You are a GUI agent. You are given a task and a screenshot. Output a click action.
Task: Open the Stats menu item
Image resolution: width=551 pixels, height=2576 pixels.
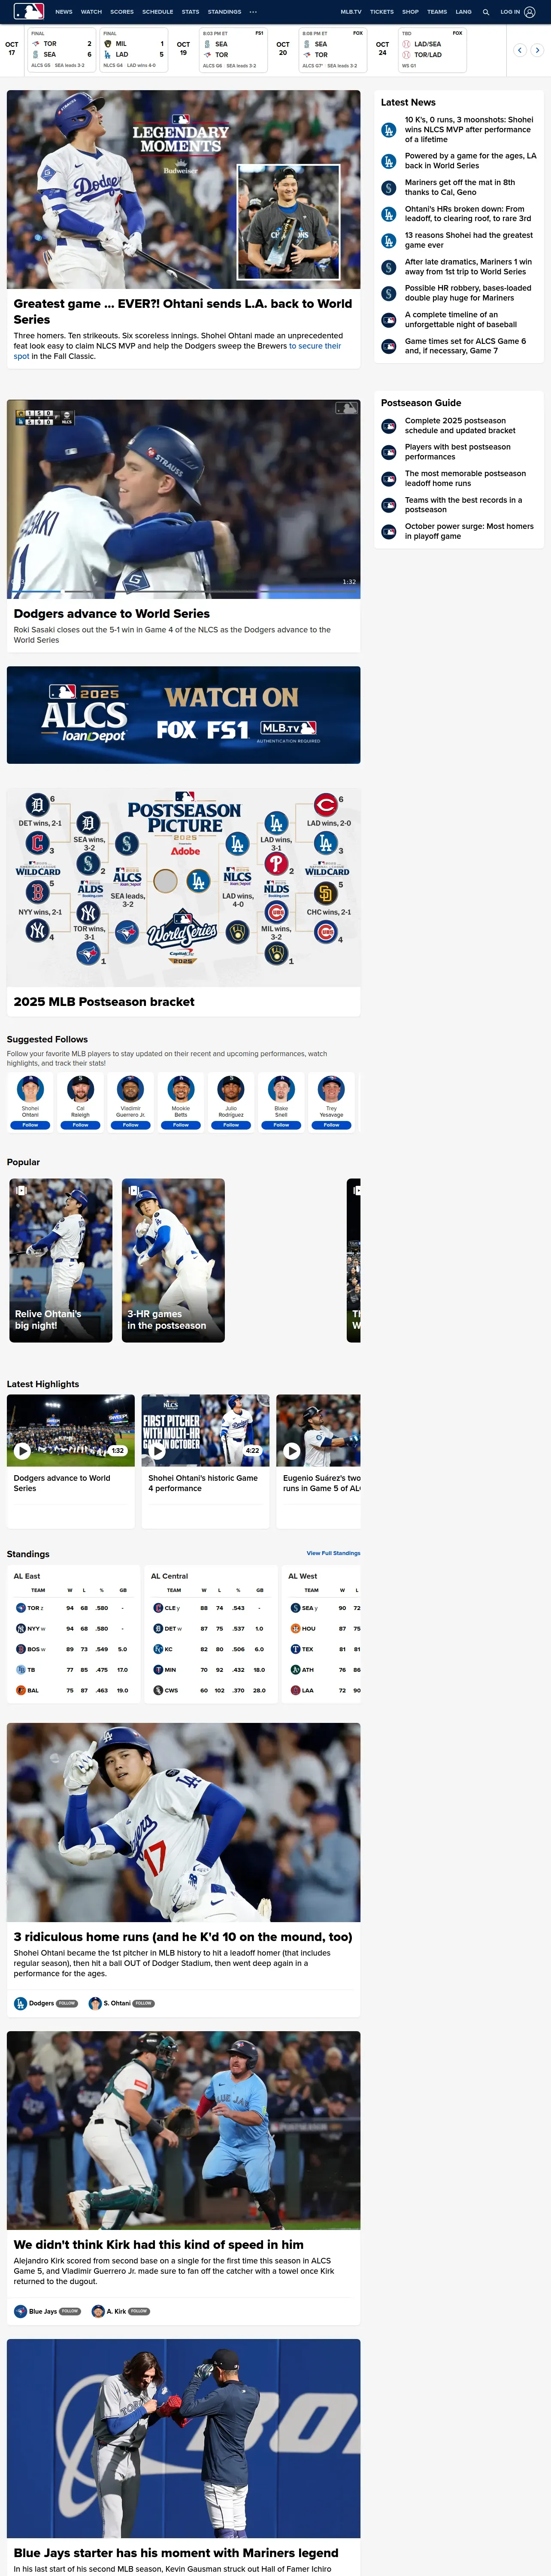[x=190, y=12]
